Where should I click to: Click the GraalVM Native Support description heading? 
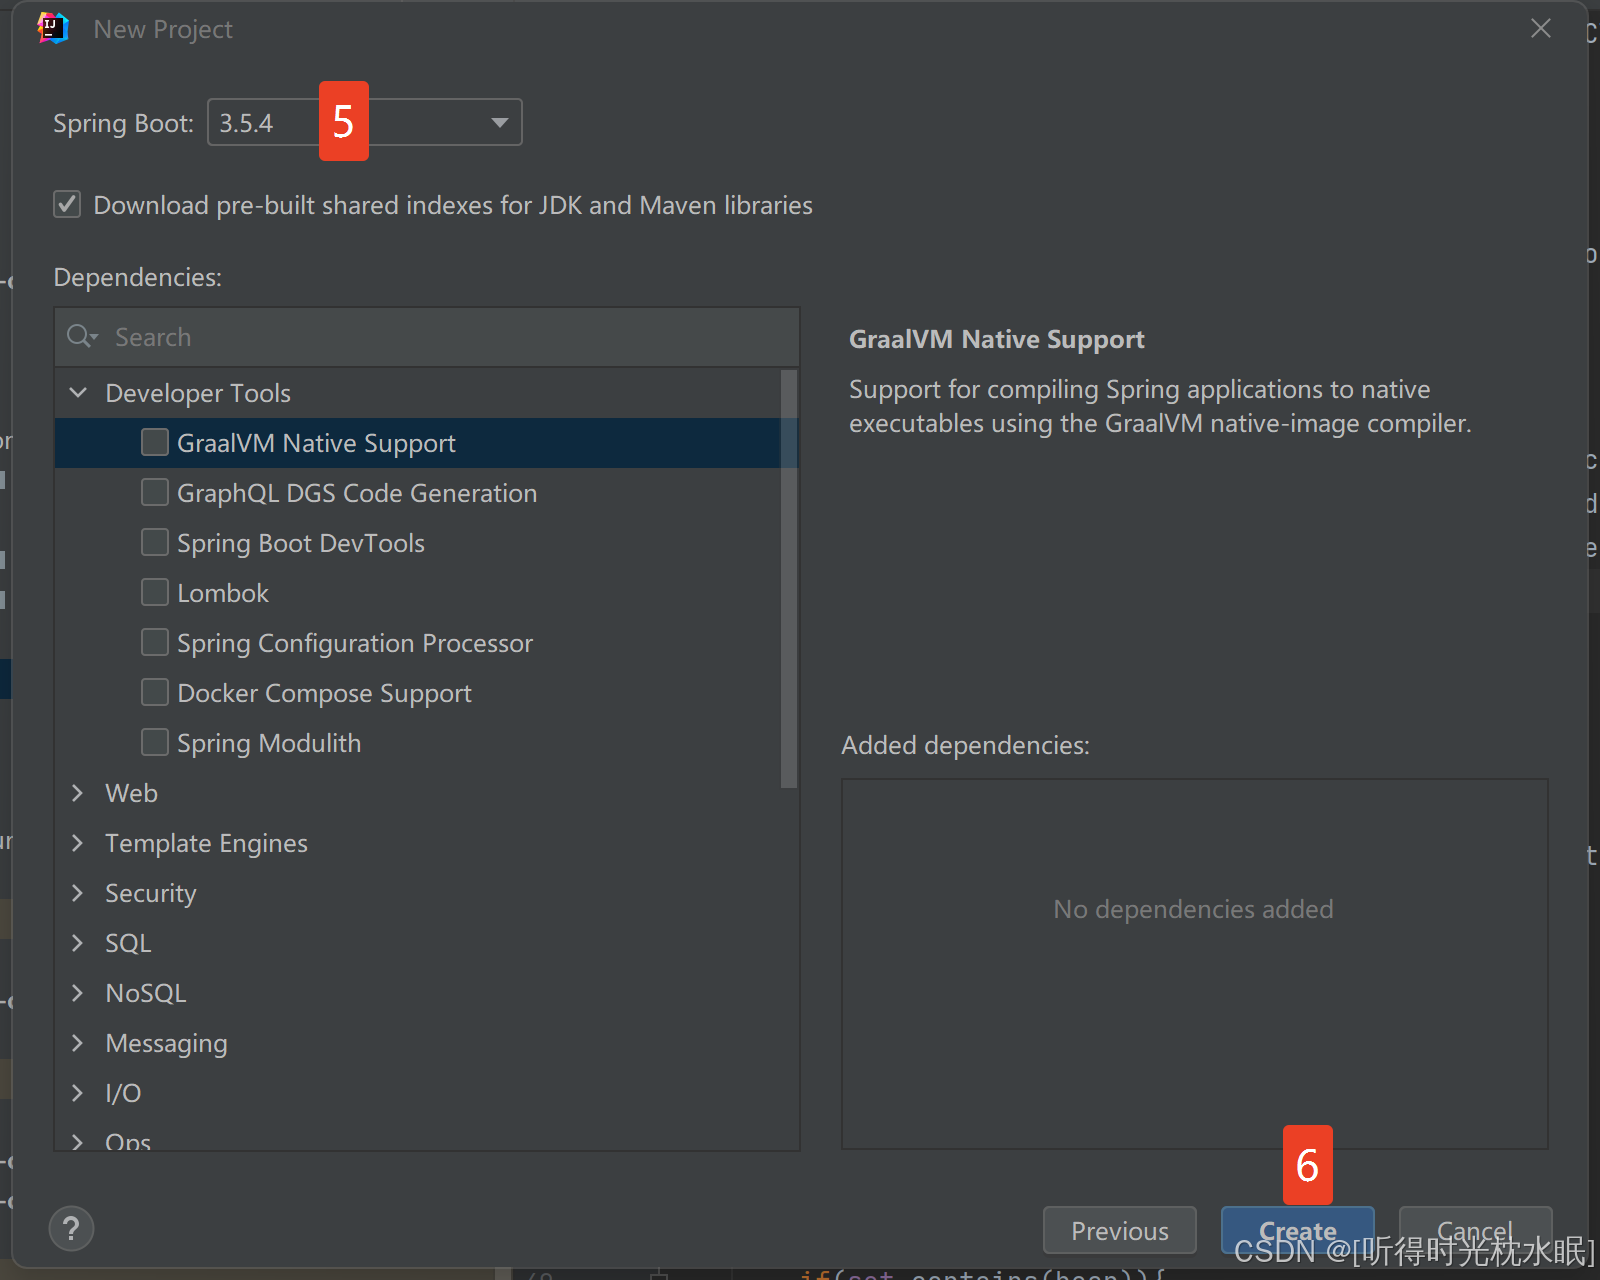click(997, 340)
